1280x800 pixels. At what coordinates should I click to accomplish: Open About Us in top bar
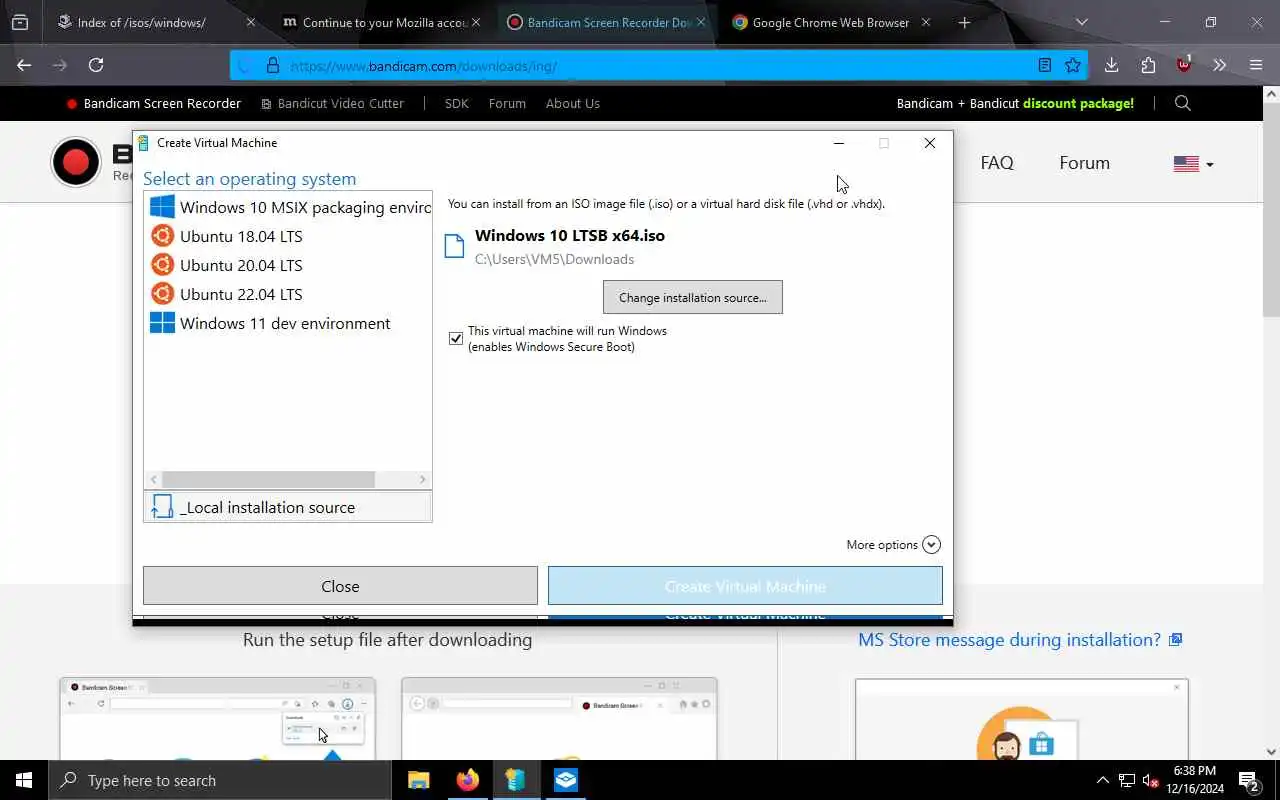(x=573, y=103)
